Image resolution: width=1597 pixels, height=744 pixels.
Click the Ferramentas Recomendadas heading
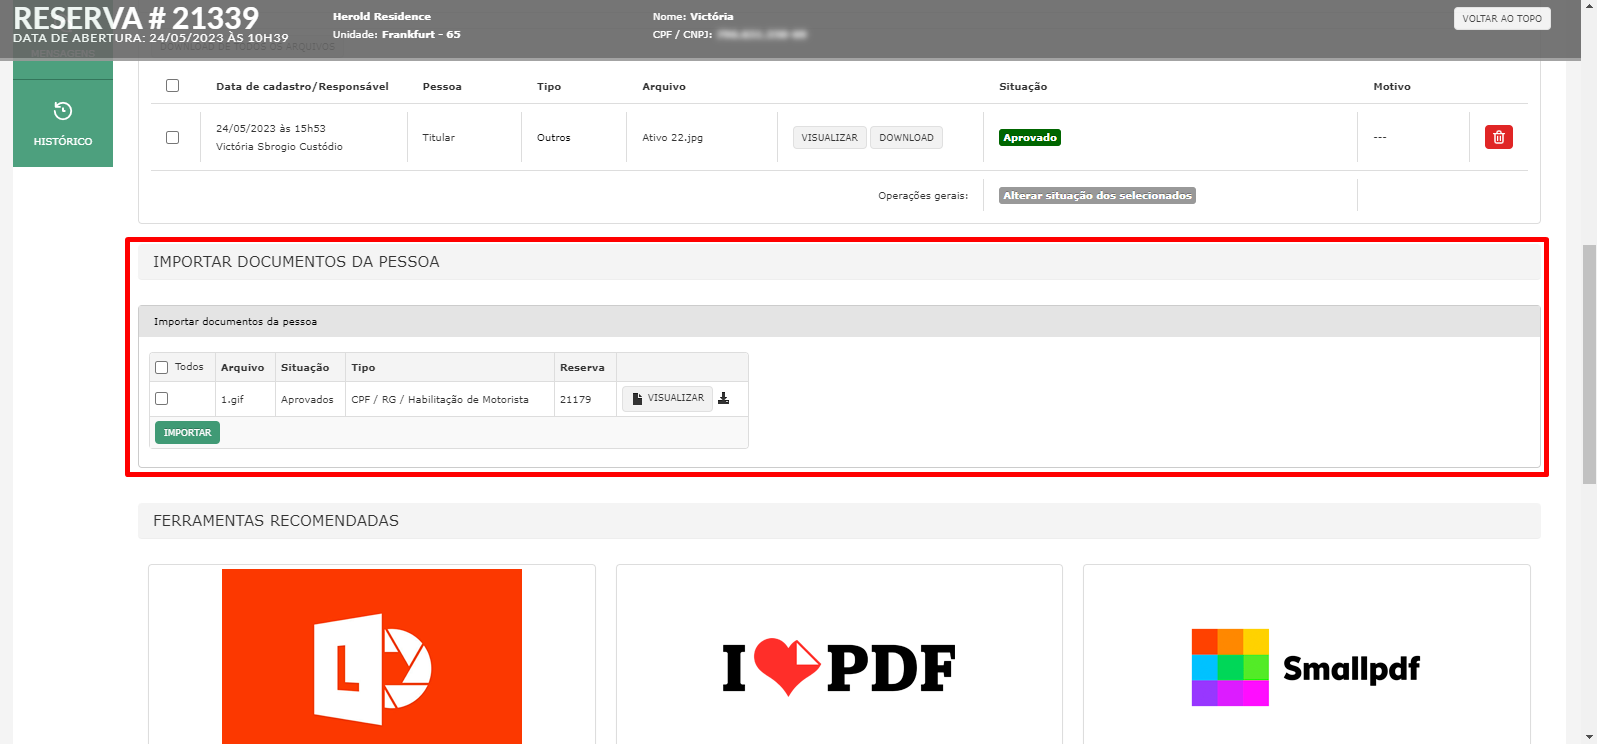point(276,521)
